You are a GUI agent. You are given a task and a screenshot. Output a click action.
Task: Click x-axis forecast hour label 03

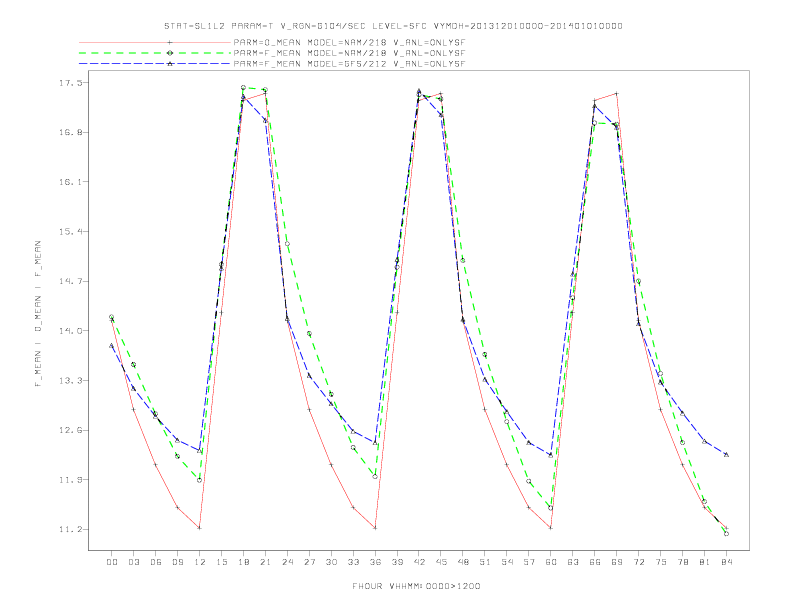point(133,562)
